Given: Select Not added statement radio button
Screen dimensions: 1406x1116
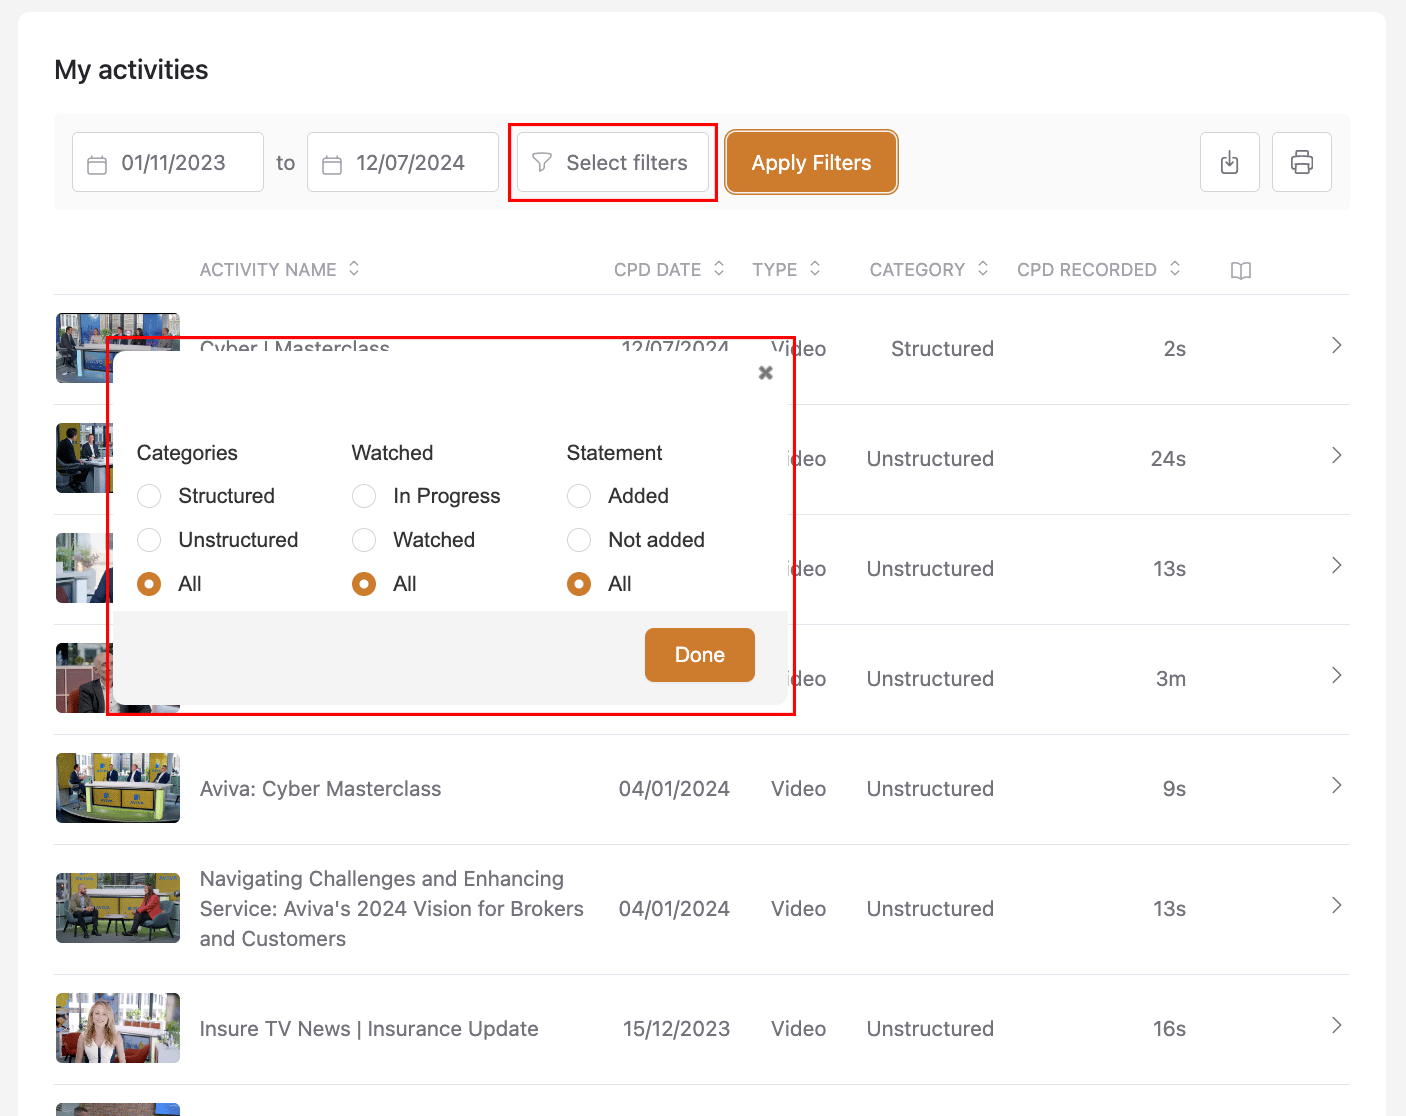Looking at the screenshot, I should point(579,540).
